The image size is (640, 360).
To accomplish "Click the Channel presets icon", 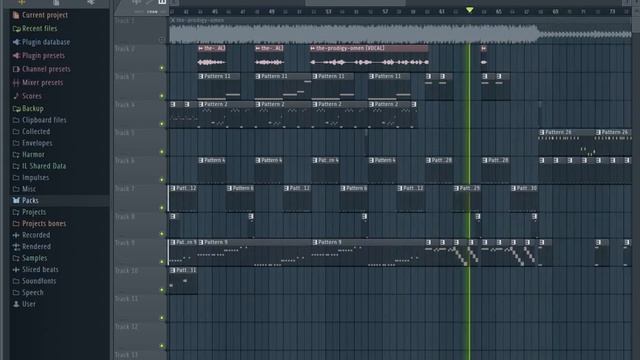I will (x=16, y=69).
